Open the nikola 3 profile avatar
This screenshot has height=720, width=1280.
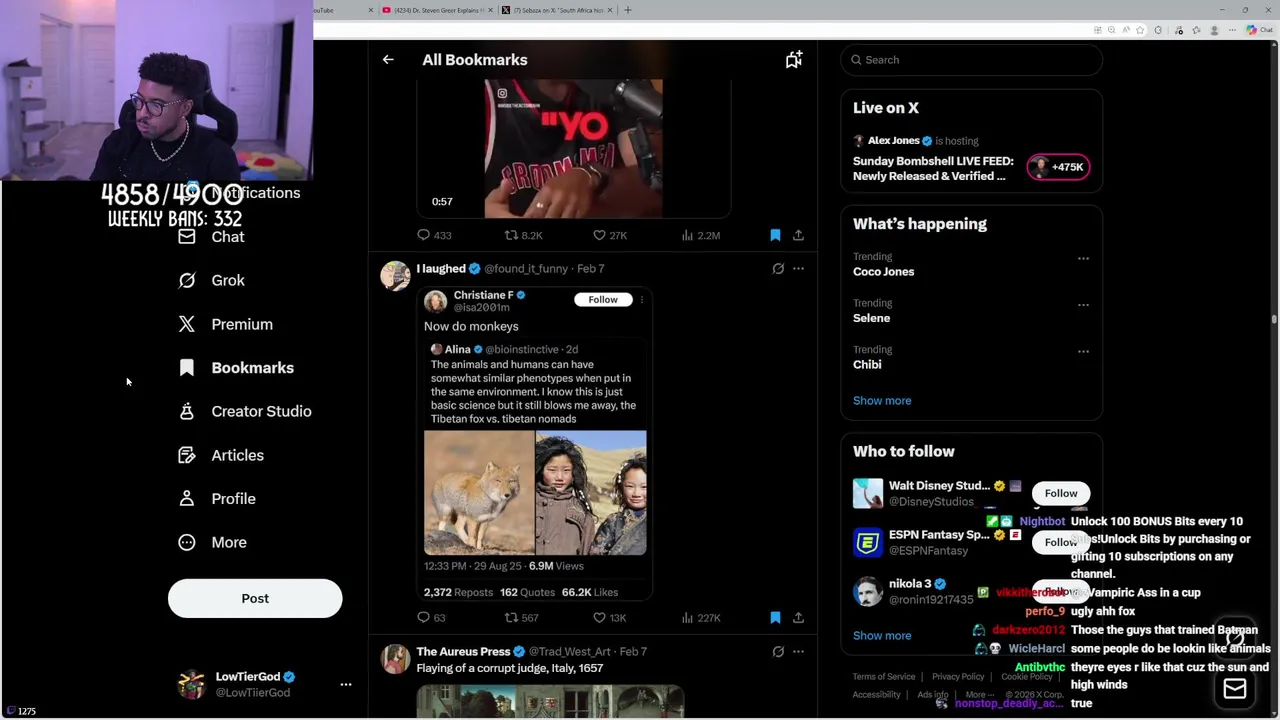(868, 592)
